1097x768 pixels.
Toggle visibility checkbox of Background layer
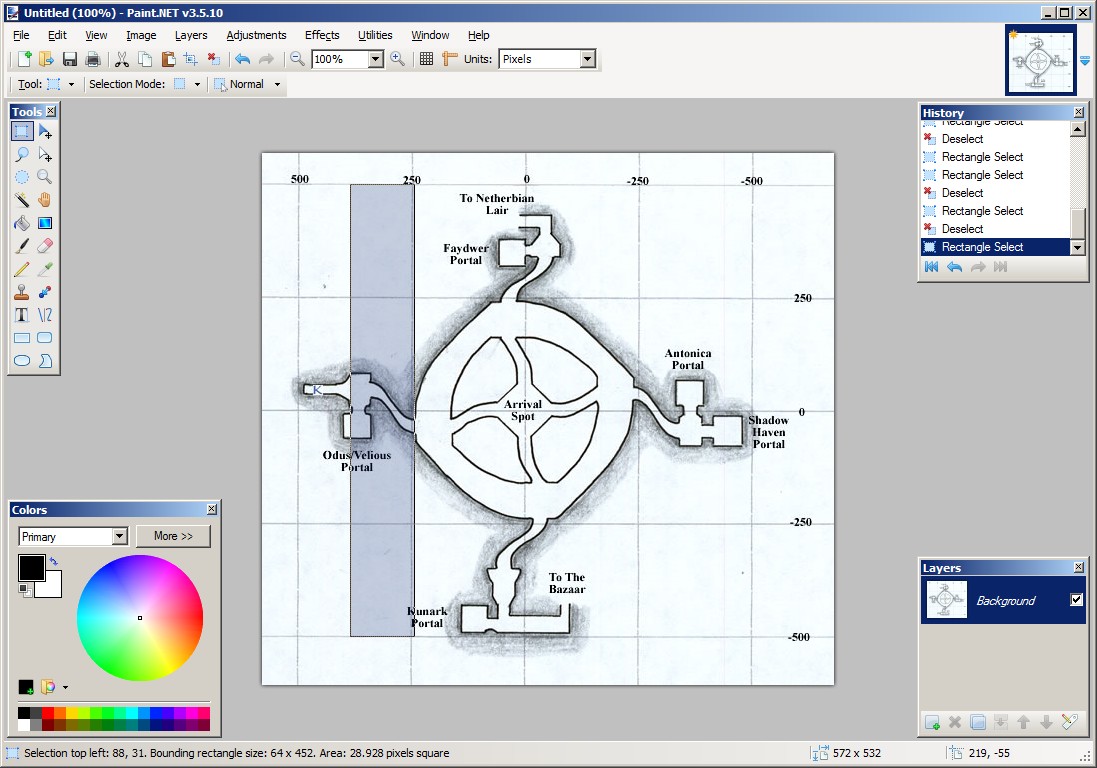click(x=1076, y=599)
